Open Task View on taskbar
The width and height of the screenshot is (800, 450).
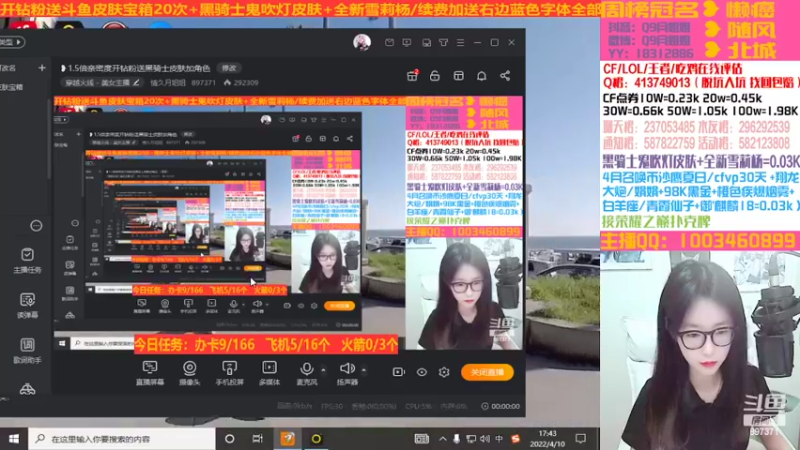click(258, 439)
